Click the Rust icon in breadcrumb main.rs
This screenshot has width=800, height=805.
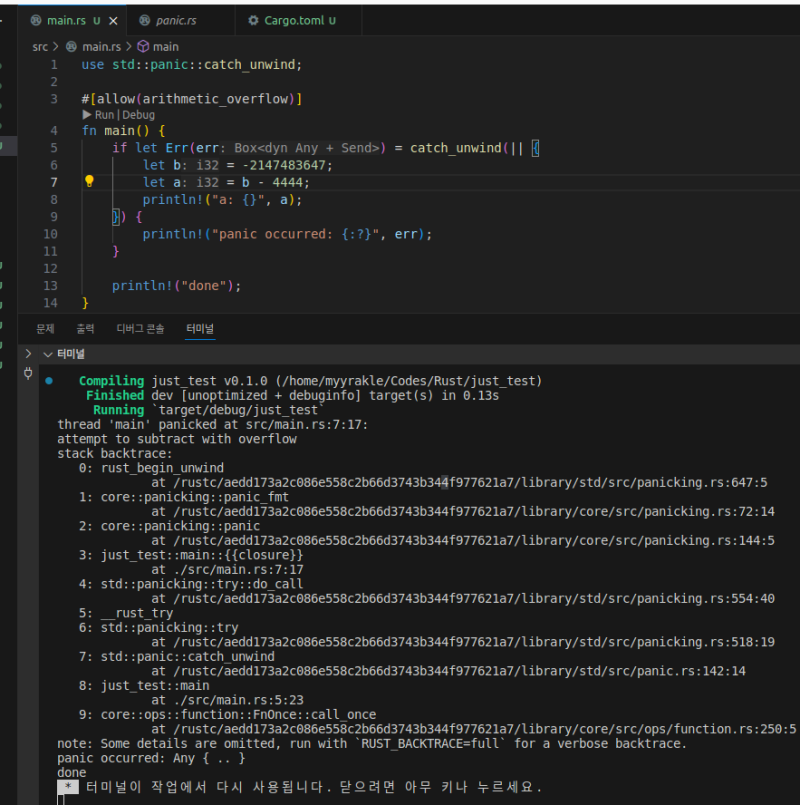[71, 46]
